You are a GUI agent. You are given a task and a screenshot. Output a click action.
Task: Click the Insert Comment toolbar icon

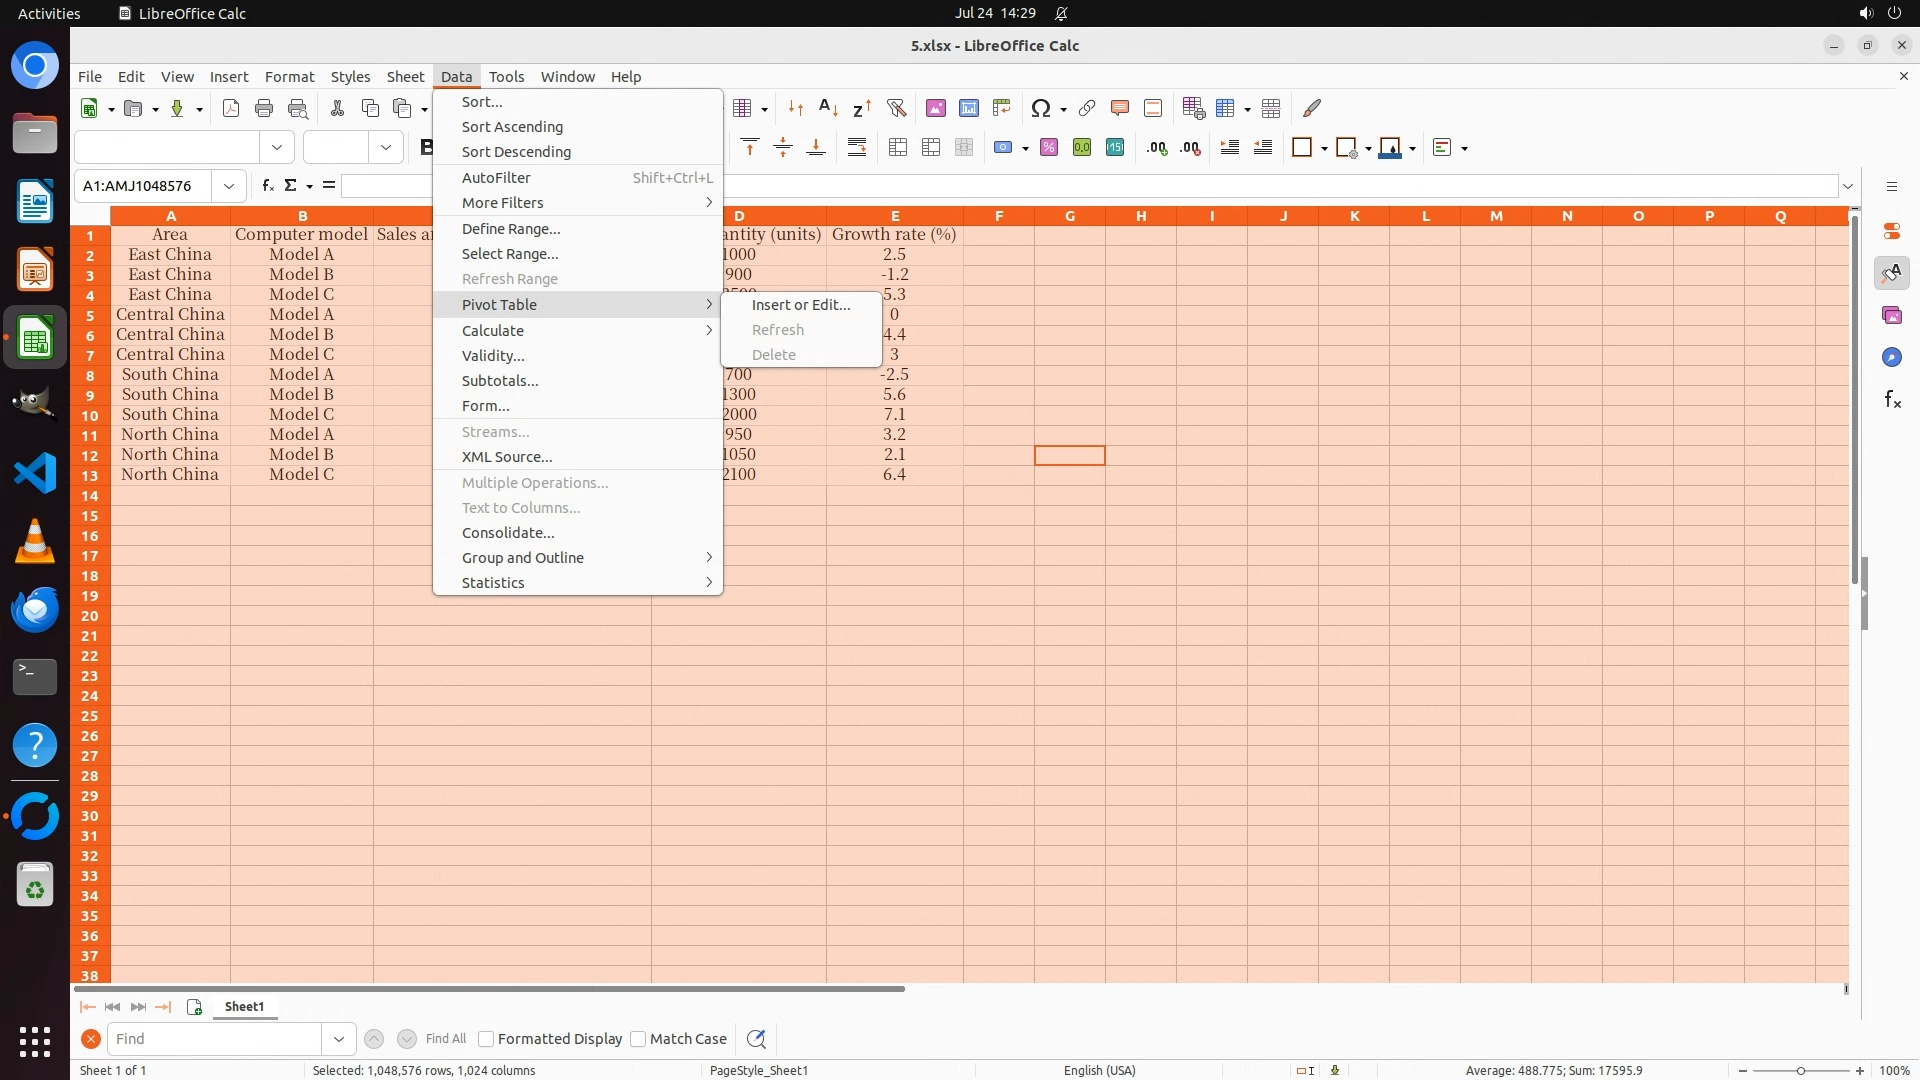click(x=1120, y=108)
